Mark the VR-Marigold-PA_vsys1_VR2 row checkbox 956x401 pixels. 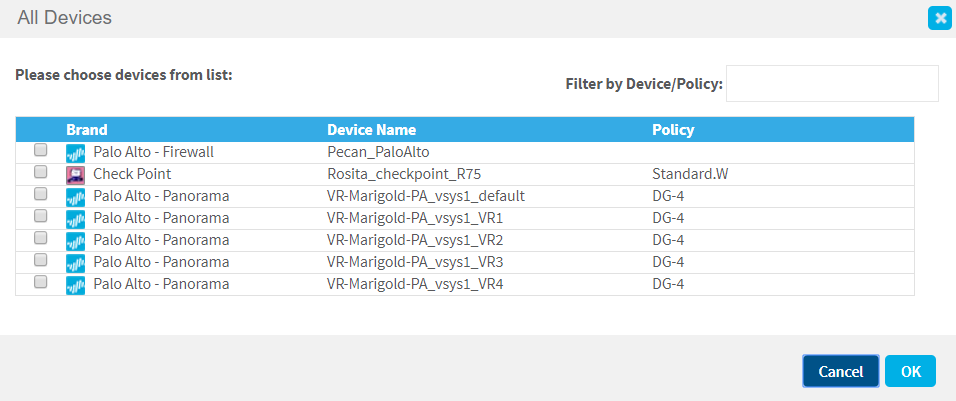point(40,238)
